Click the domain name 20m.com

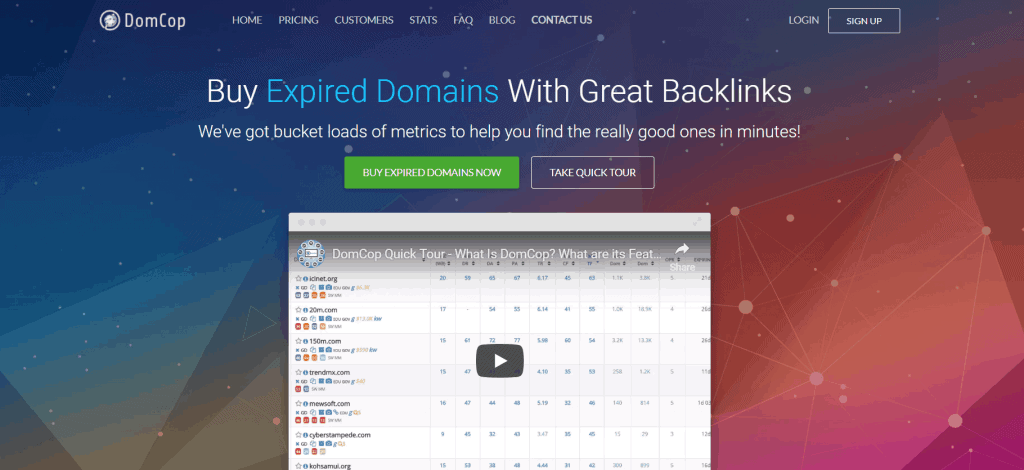(x=323, y=310)
